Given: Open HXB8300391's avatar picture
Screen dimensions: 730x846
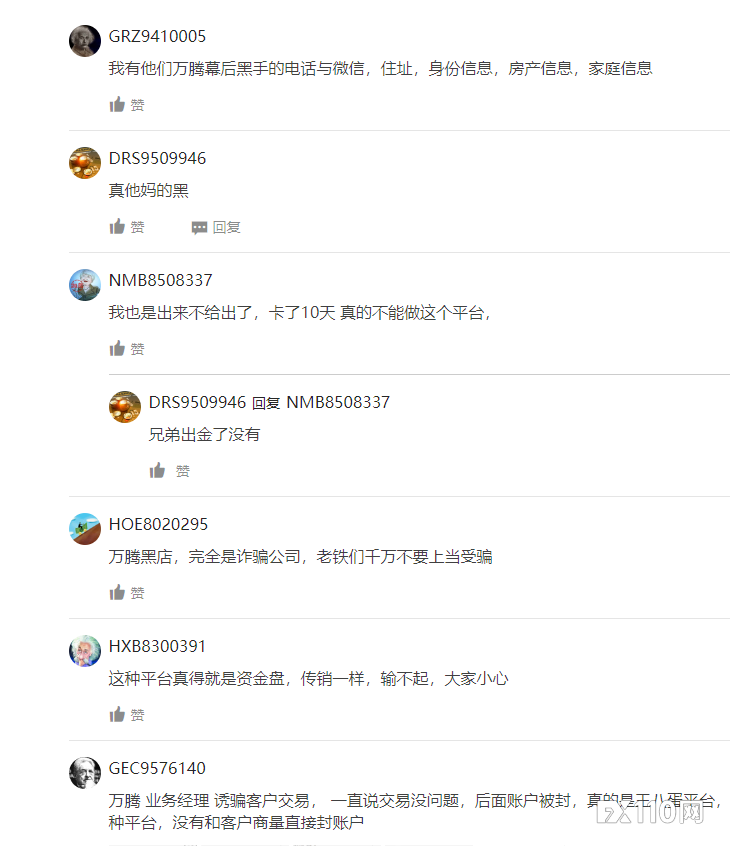Looking at the screenshot, I should (x=85, y=650).
